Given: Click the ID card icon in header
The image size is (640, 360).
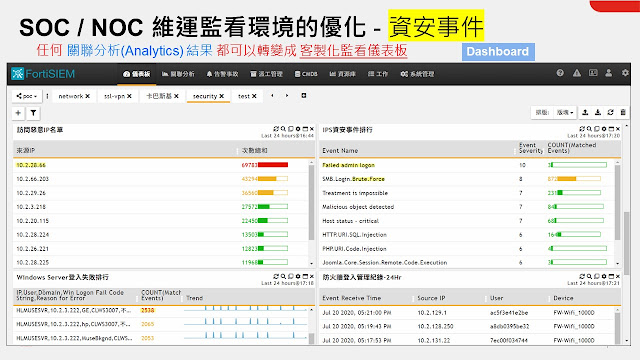Looking at the screenshot, I should (593, 73).
